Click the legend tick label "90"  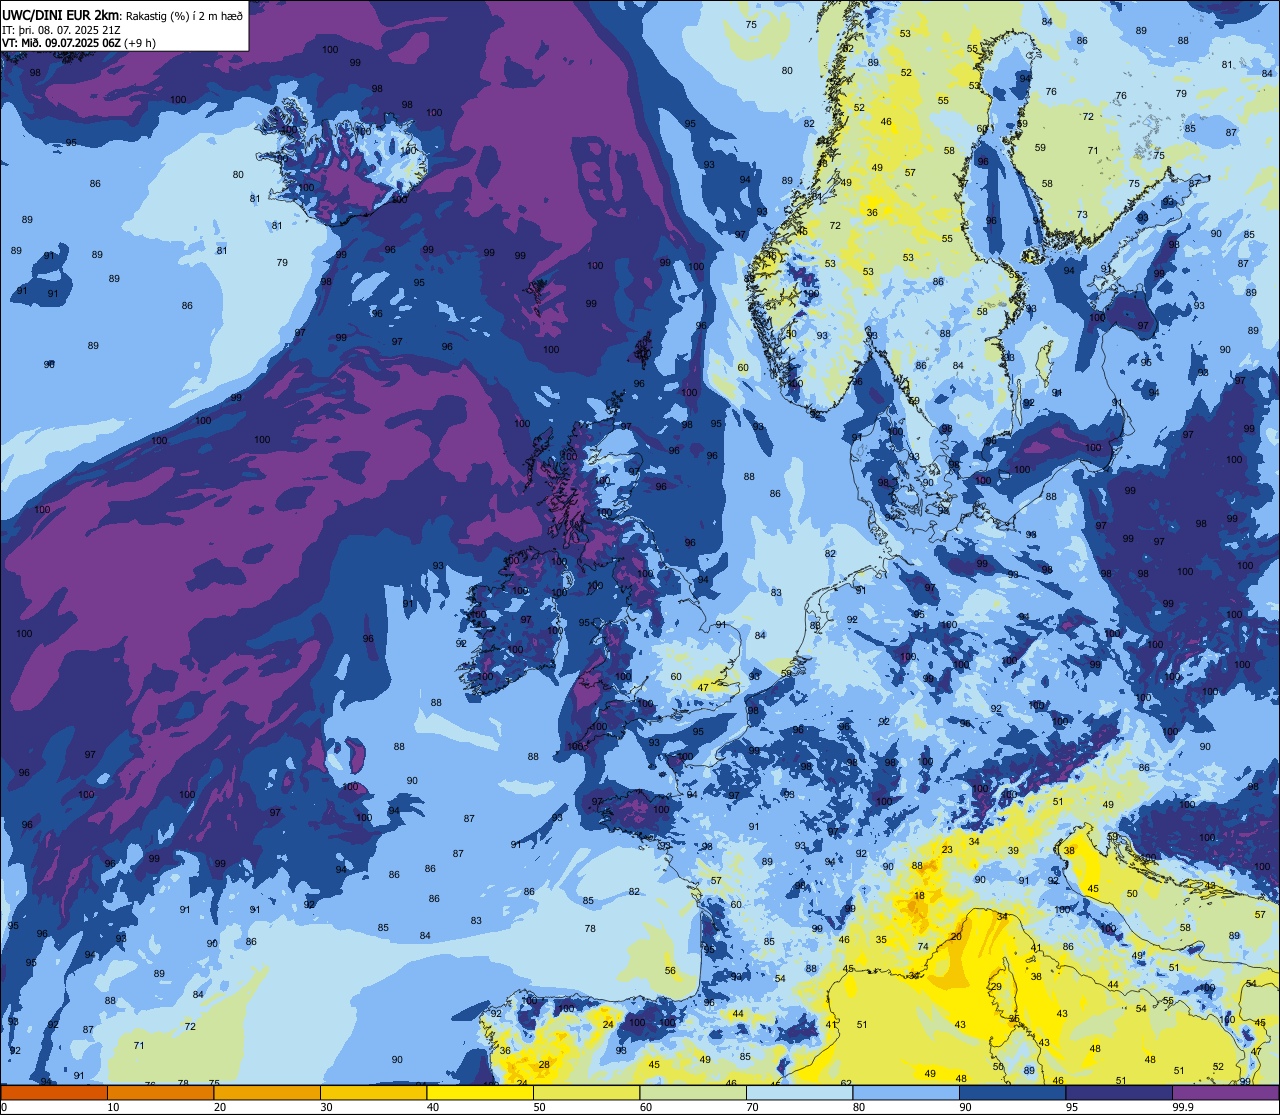pyautogui.click(x=965, y=1107)
